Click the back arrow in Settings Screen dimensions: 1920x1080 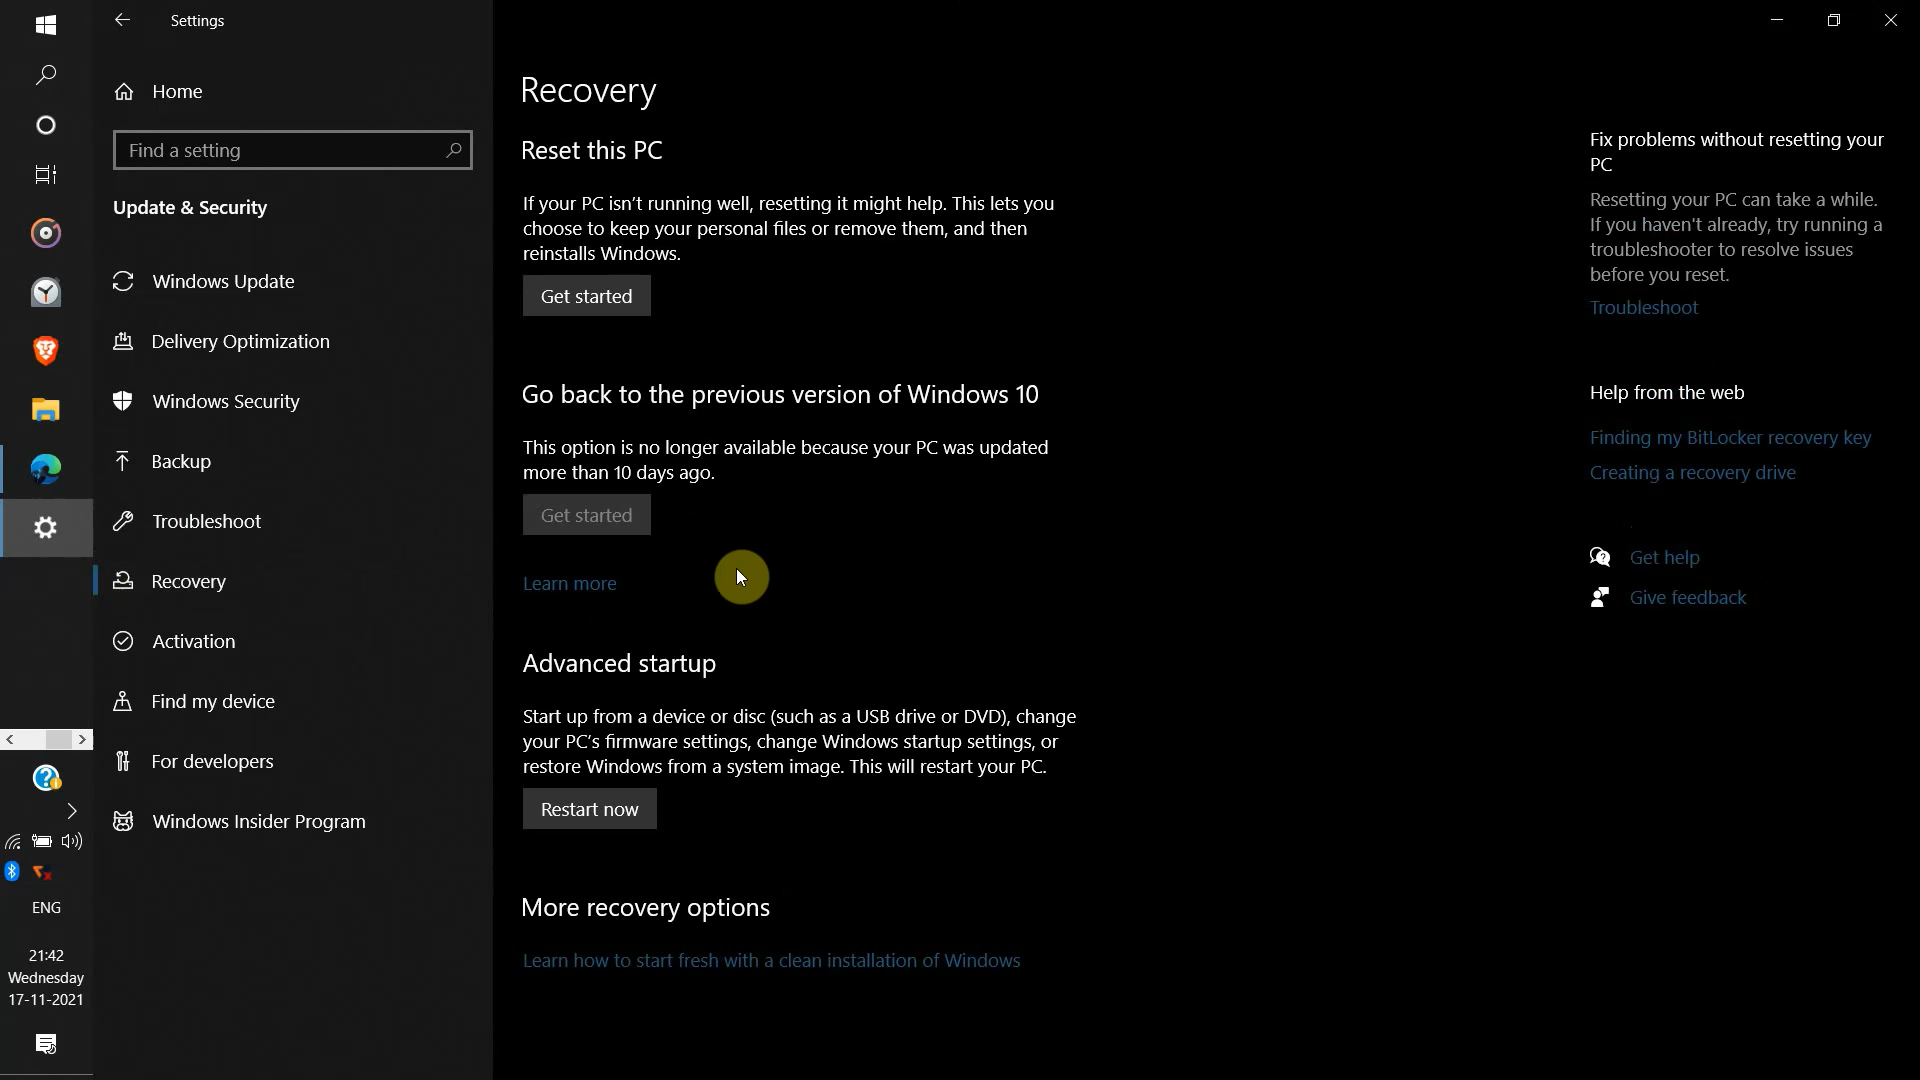click(122, 20)
